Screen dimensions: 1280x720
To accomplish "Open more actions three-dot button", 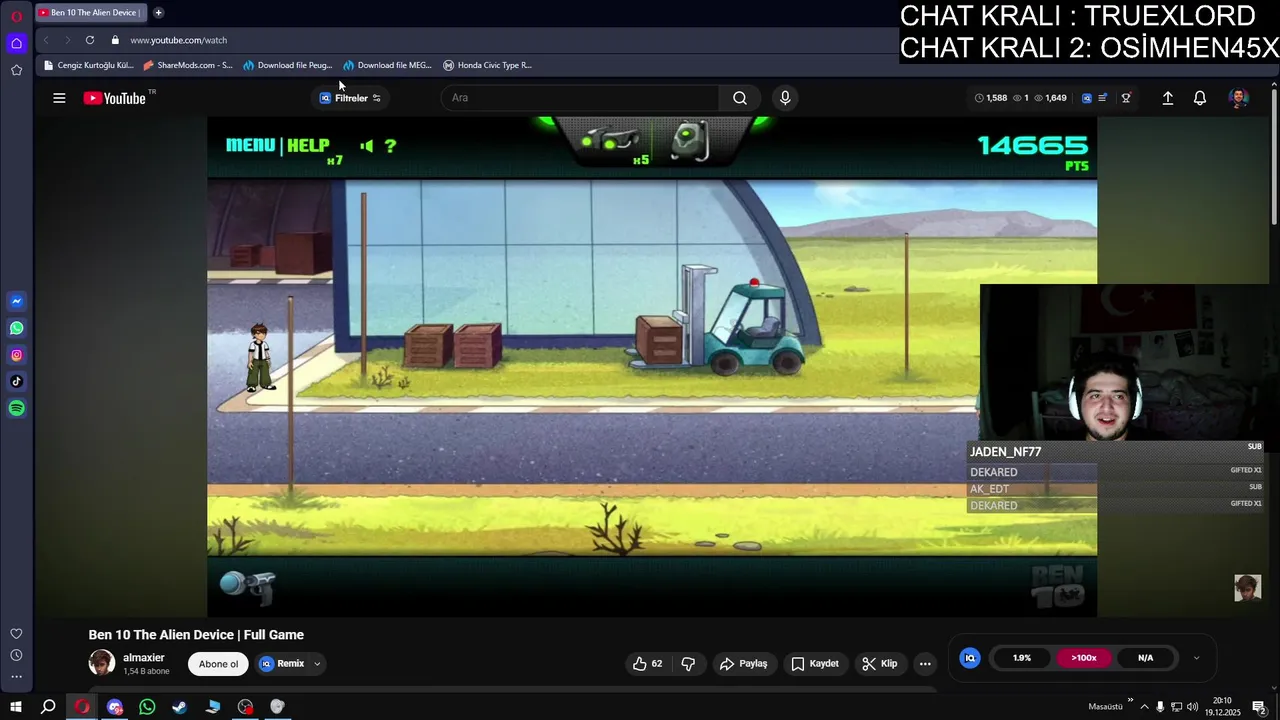I will point(925,664).
